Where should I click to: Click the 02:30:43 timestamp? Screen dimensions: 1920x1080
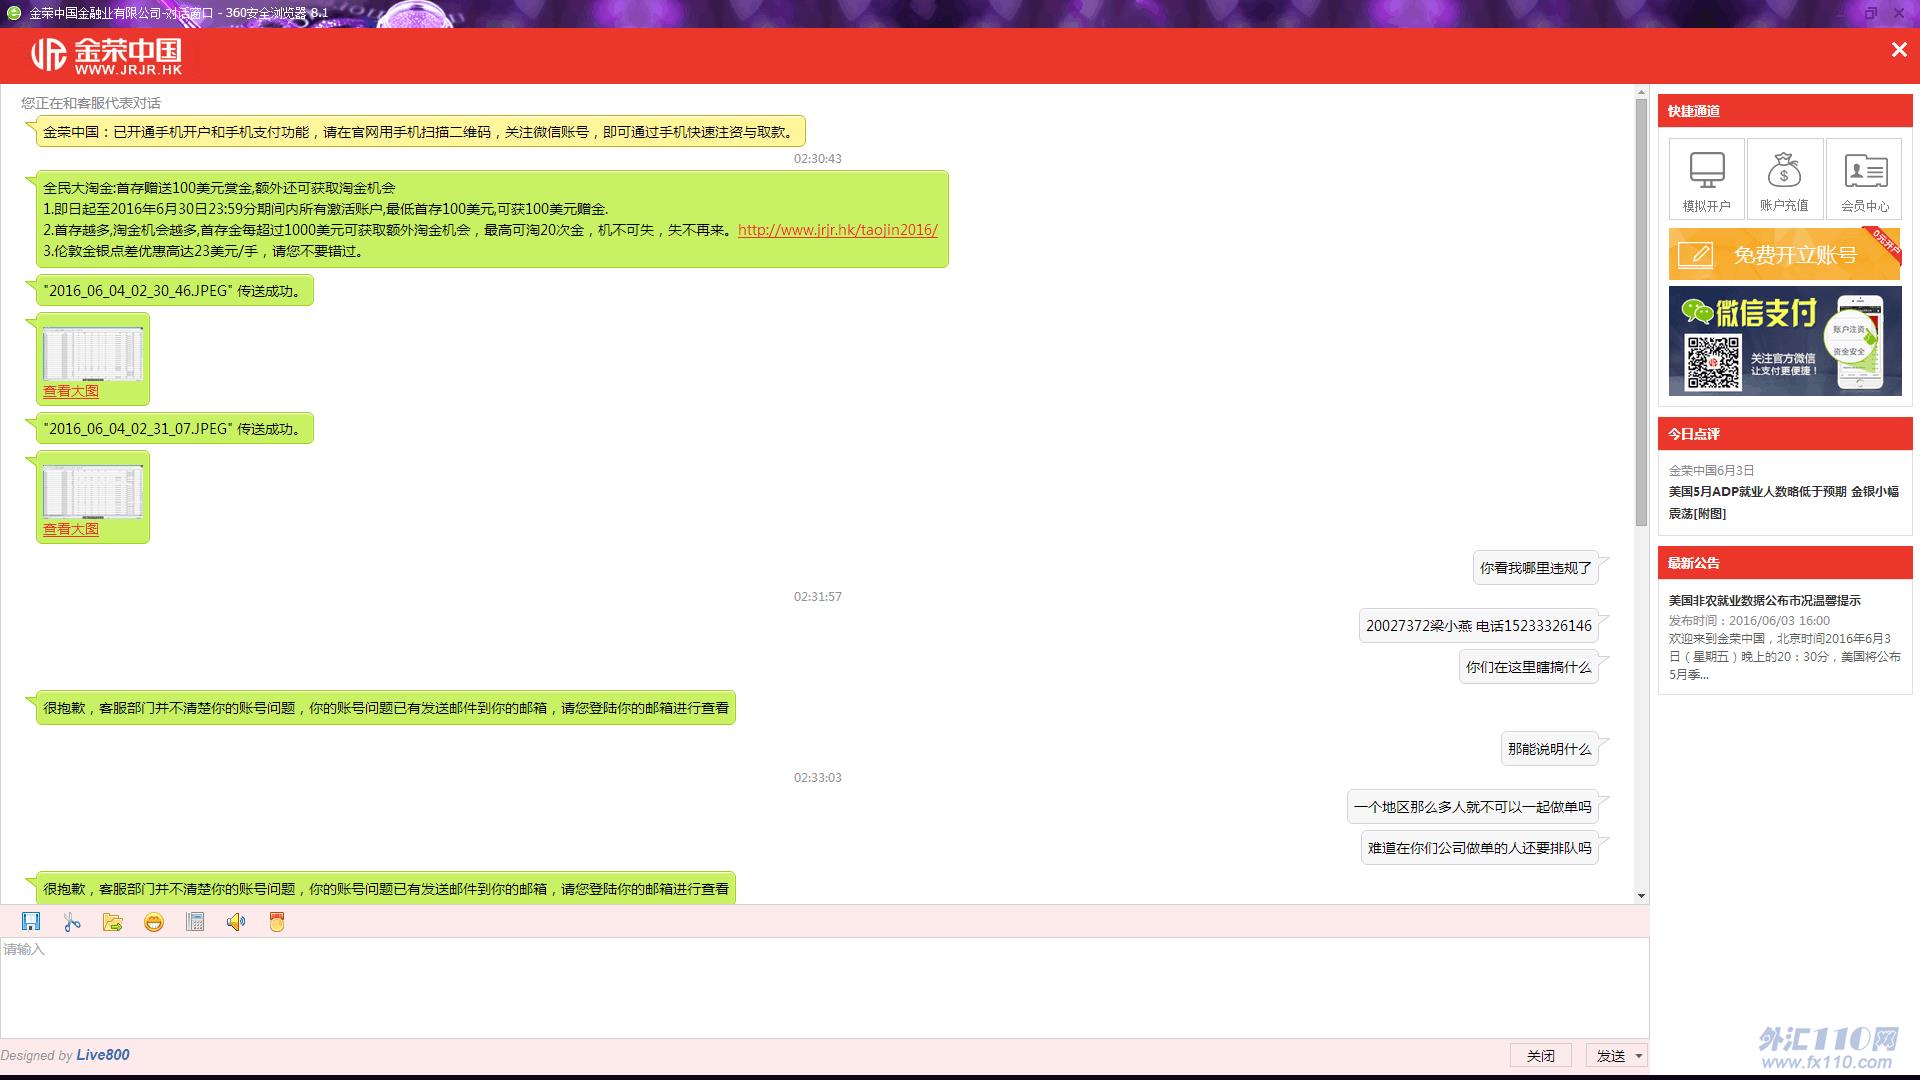coord(818,158)
